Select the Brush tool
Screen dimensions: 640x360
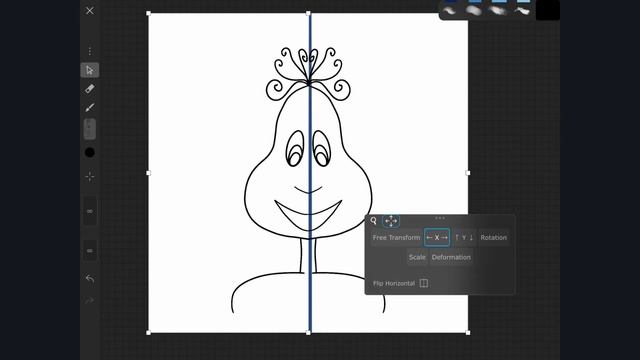click(x=90, y=107)
